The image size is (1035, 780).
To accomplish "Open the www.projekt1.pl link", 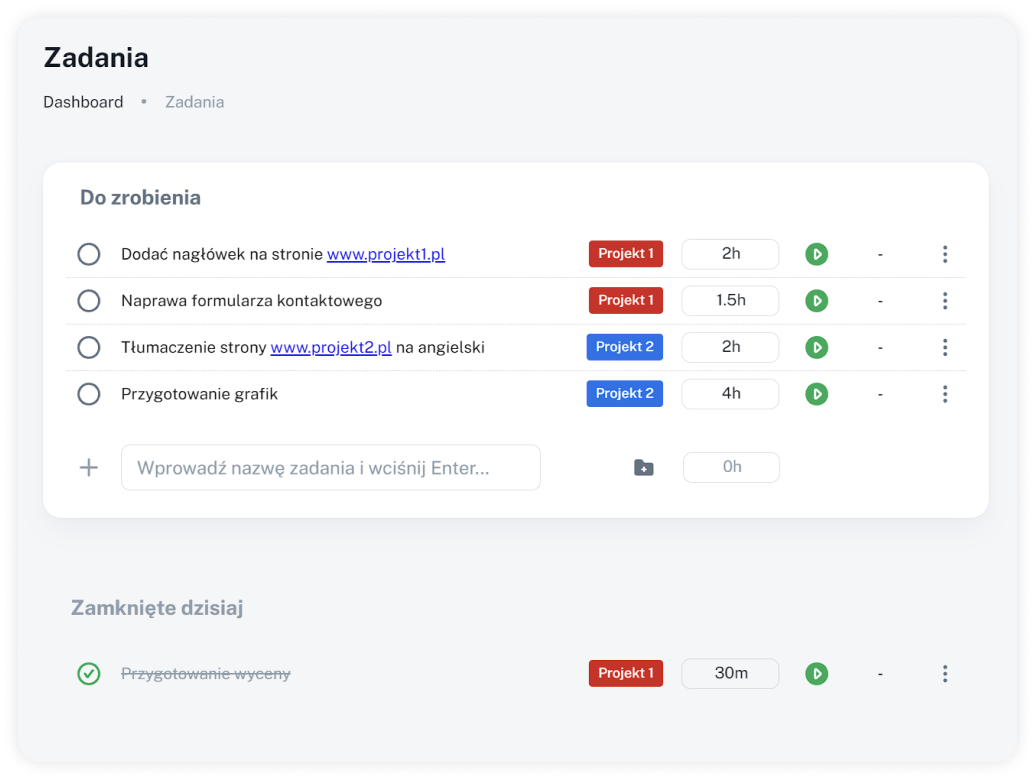I will (385, 254).
